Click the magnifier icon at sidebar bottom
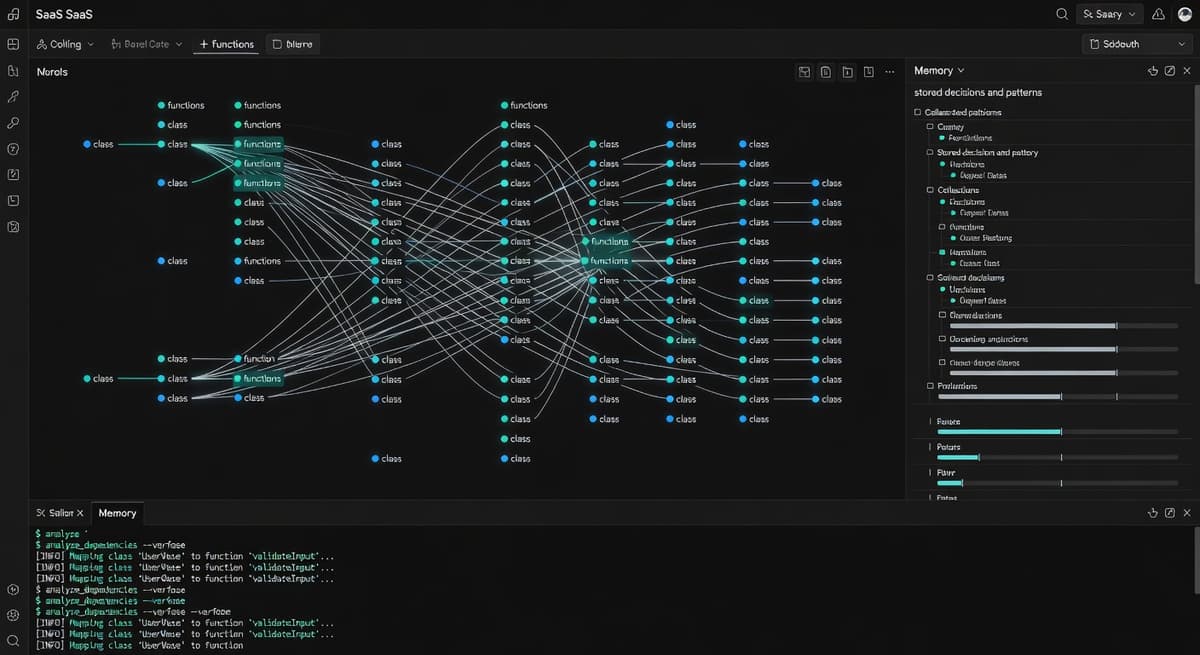Viewport: 1200px width, 655px height. (x=13, y=641)
